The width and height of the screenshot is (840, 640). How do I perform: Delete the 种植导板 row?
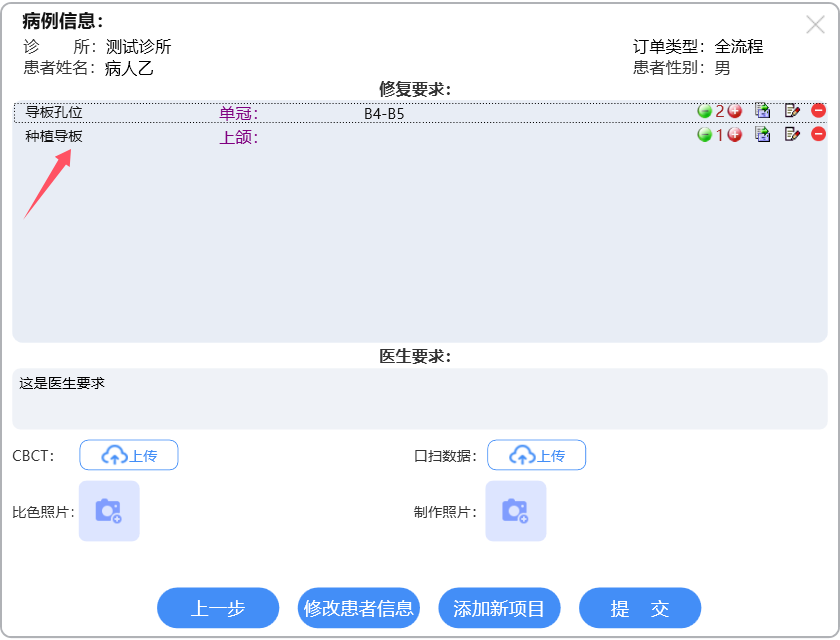point(818,135)
